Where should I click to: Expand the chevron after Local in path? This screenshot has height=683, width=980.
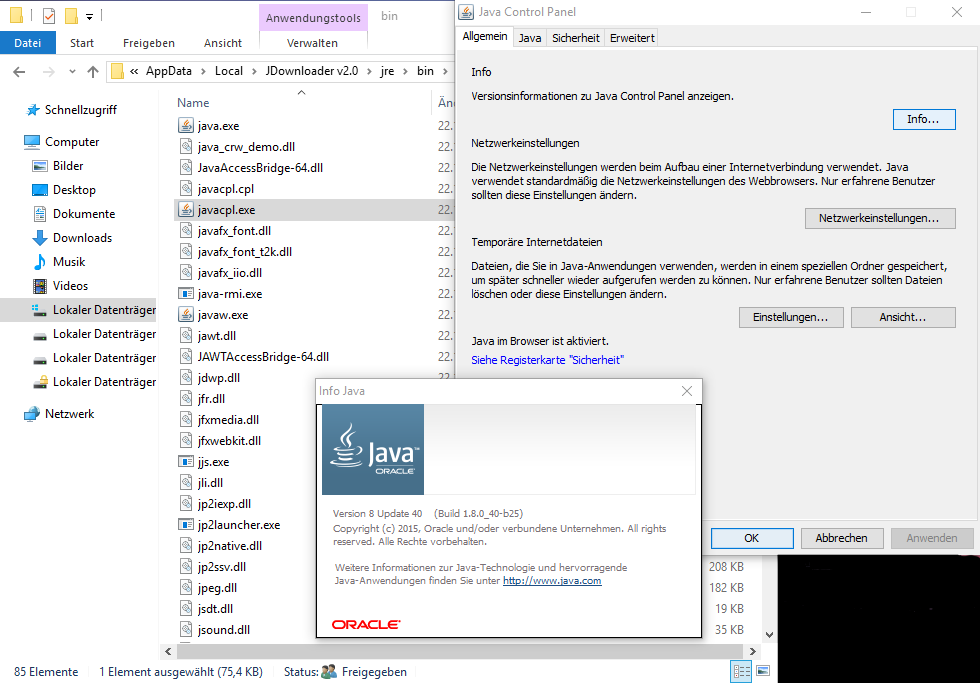254,71
